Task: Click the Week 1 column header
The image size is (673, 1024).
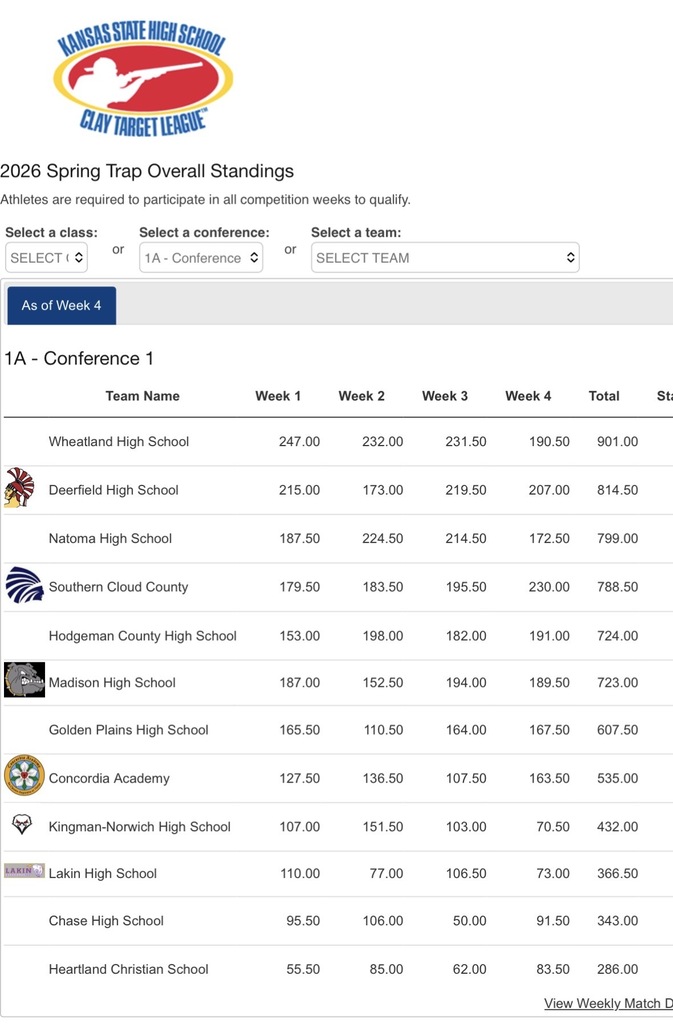Action: tap(278, 396)
